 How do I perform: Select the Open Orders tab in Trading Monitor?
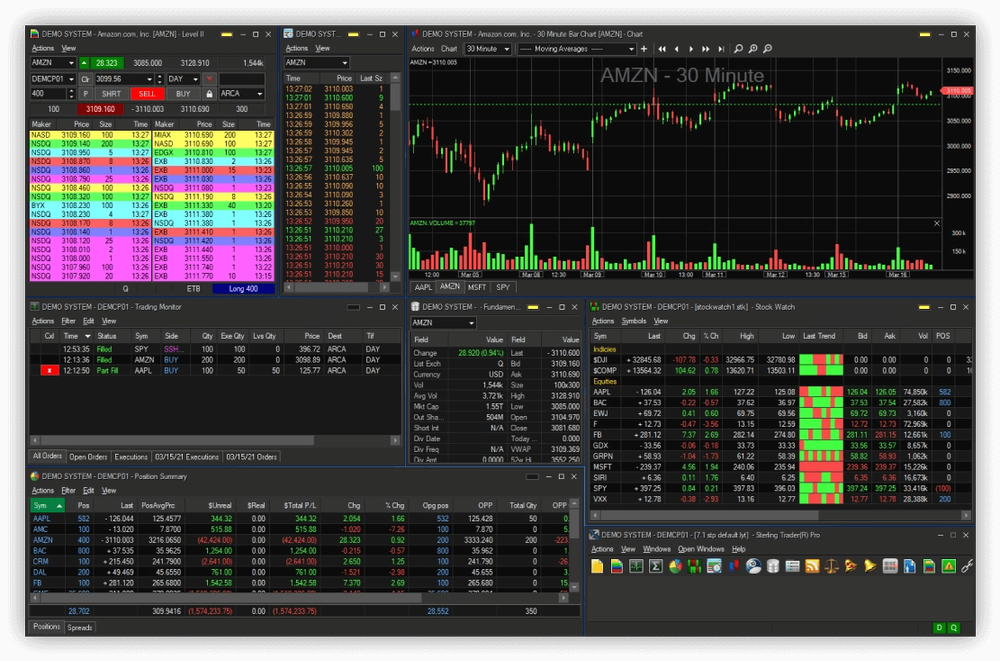[88, 457]
